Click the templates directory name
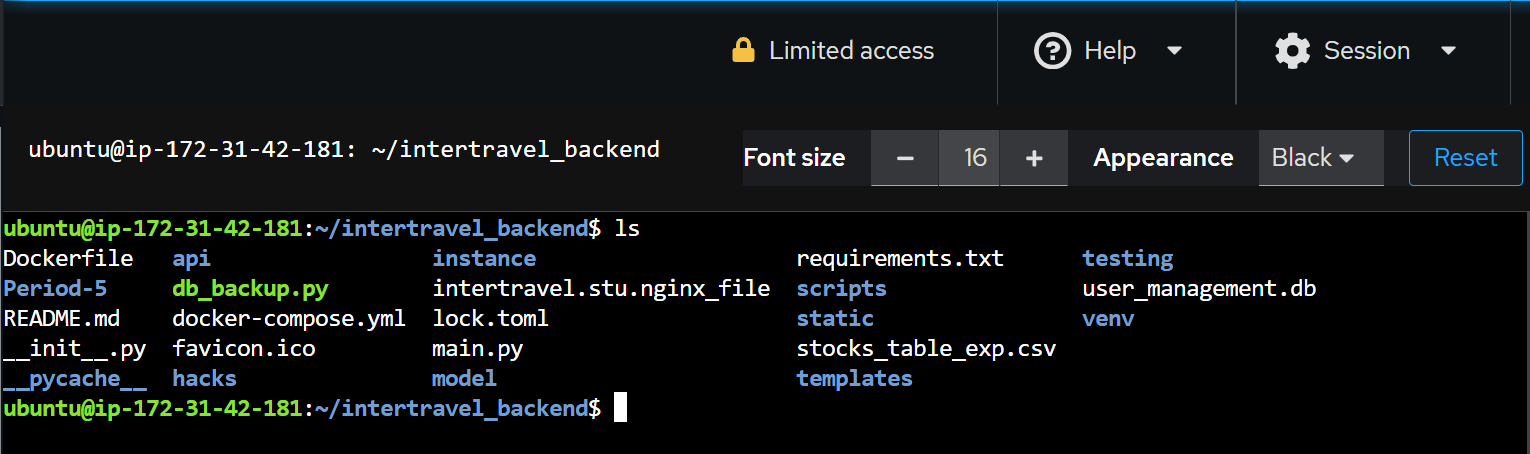 click(x=854, y=379)
